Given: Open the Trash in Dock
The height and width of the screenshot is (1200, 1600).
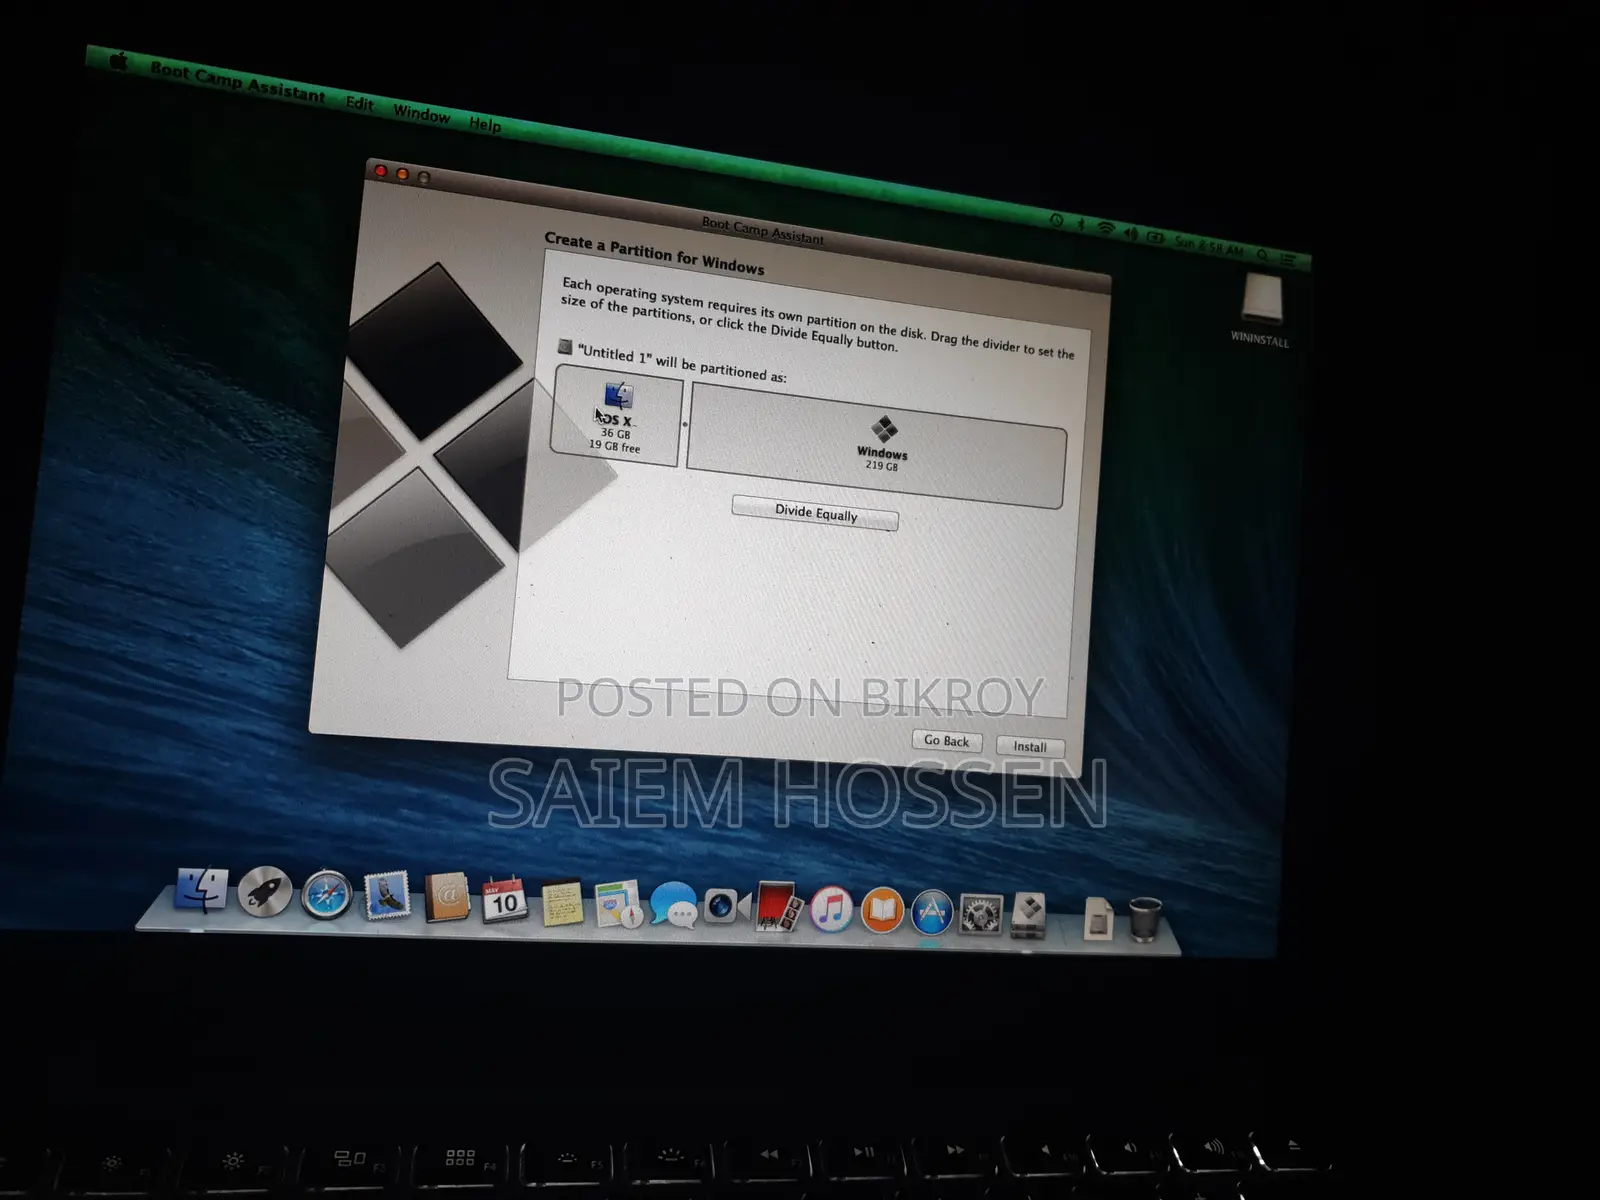Looking at the screenshot, I should 1145,919.
